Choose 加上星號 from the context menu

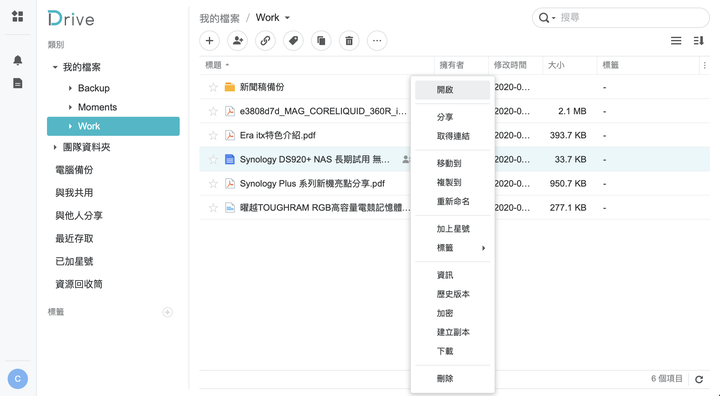[x=452, y=229]
